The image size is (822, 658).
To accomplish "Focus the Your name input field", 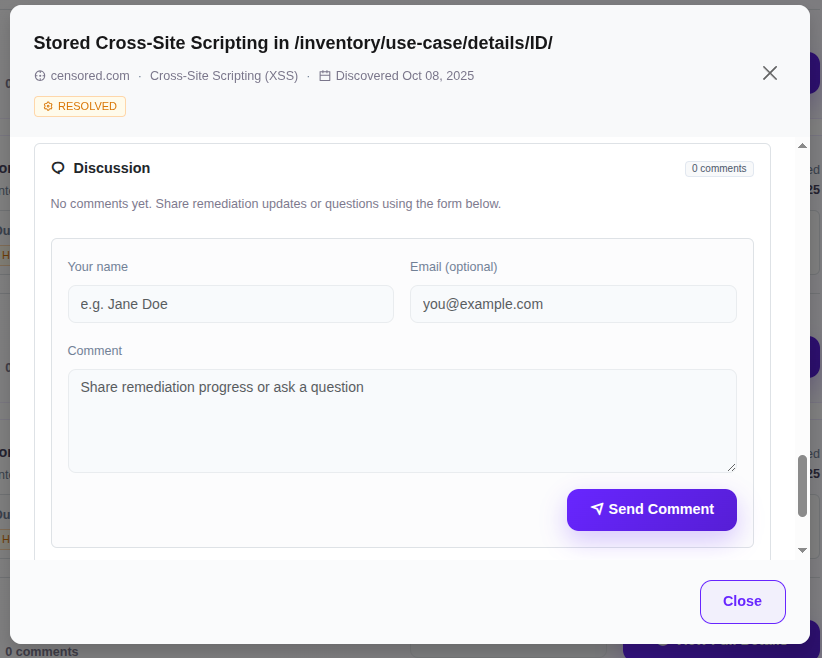I will 230,304.
